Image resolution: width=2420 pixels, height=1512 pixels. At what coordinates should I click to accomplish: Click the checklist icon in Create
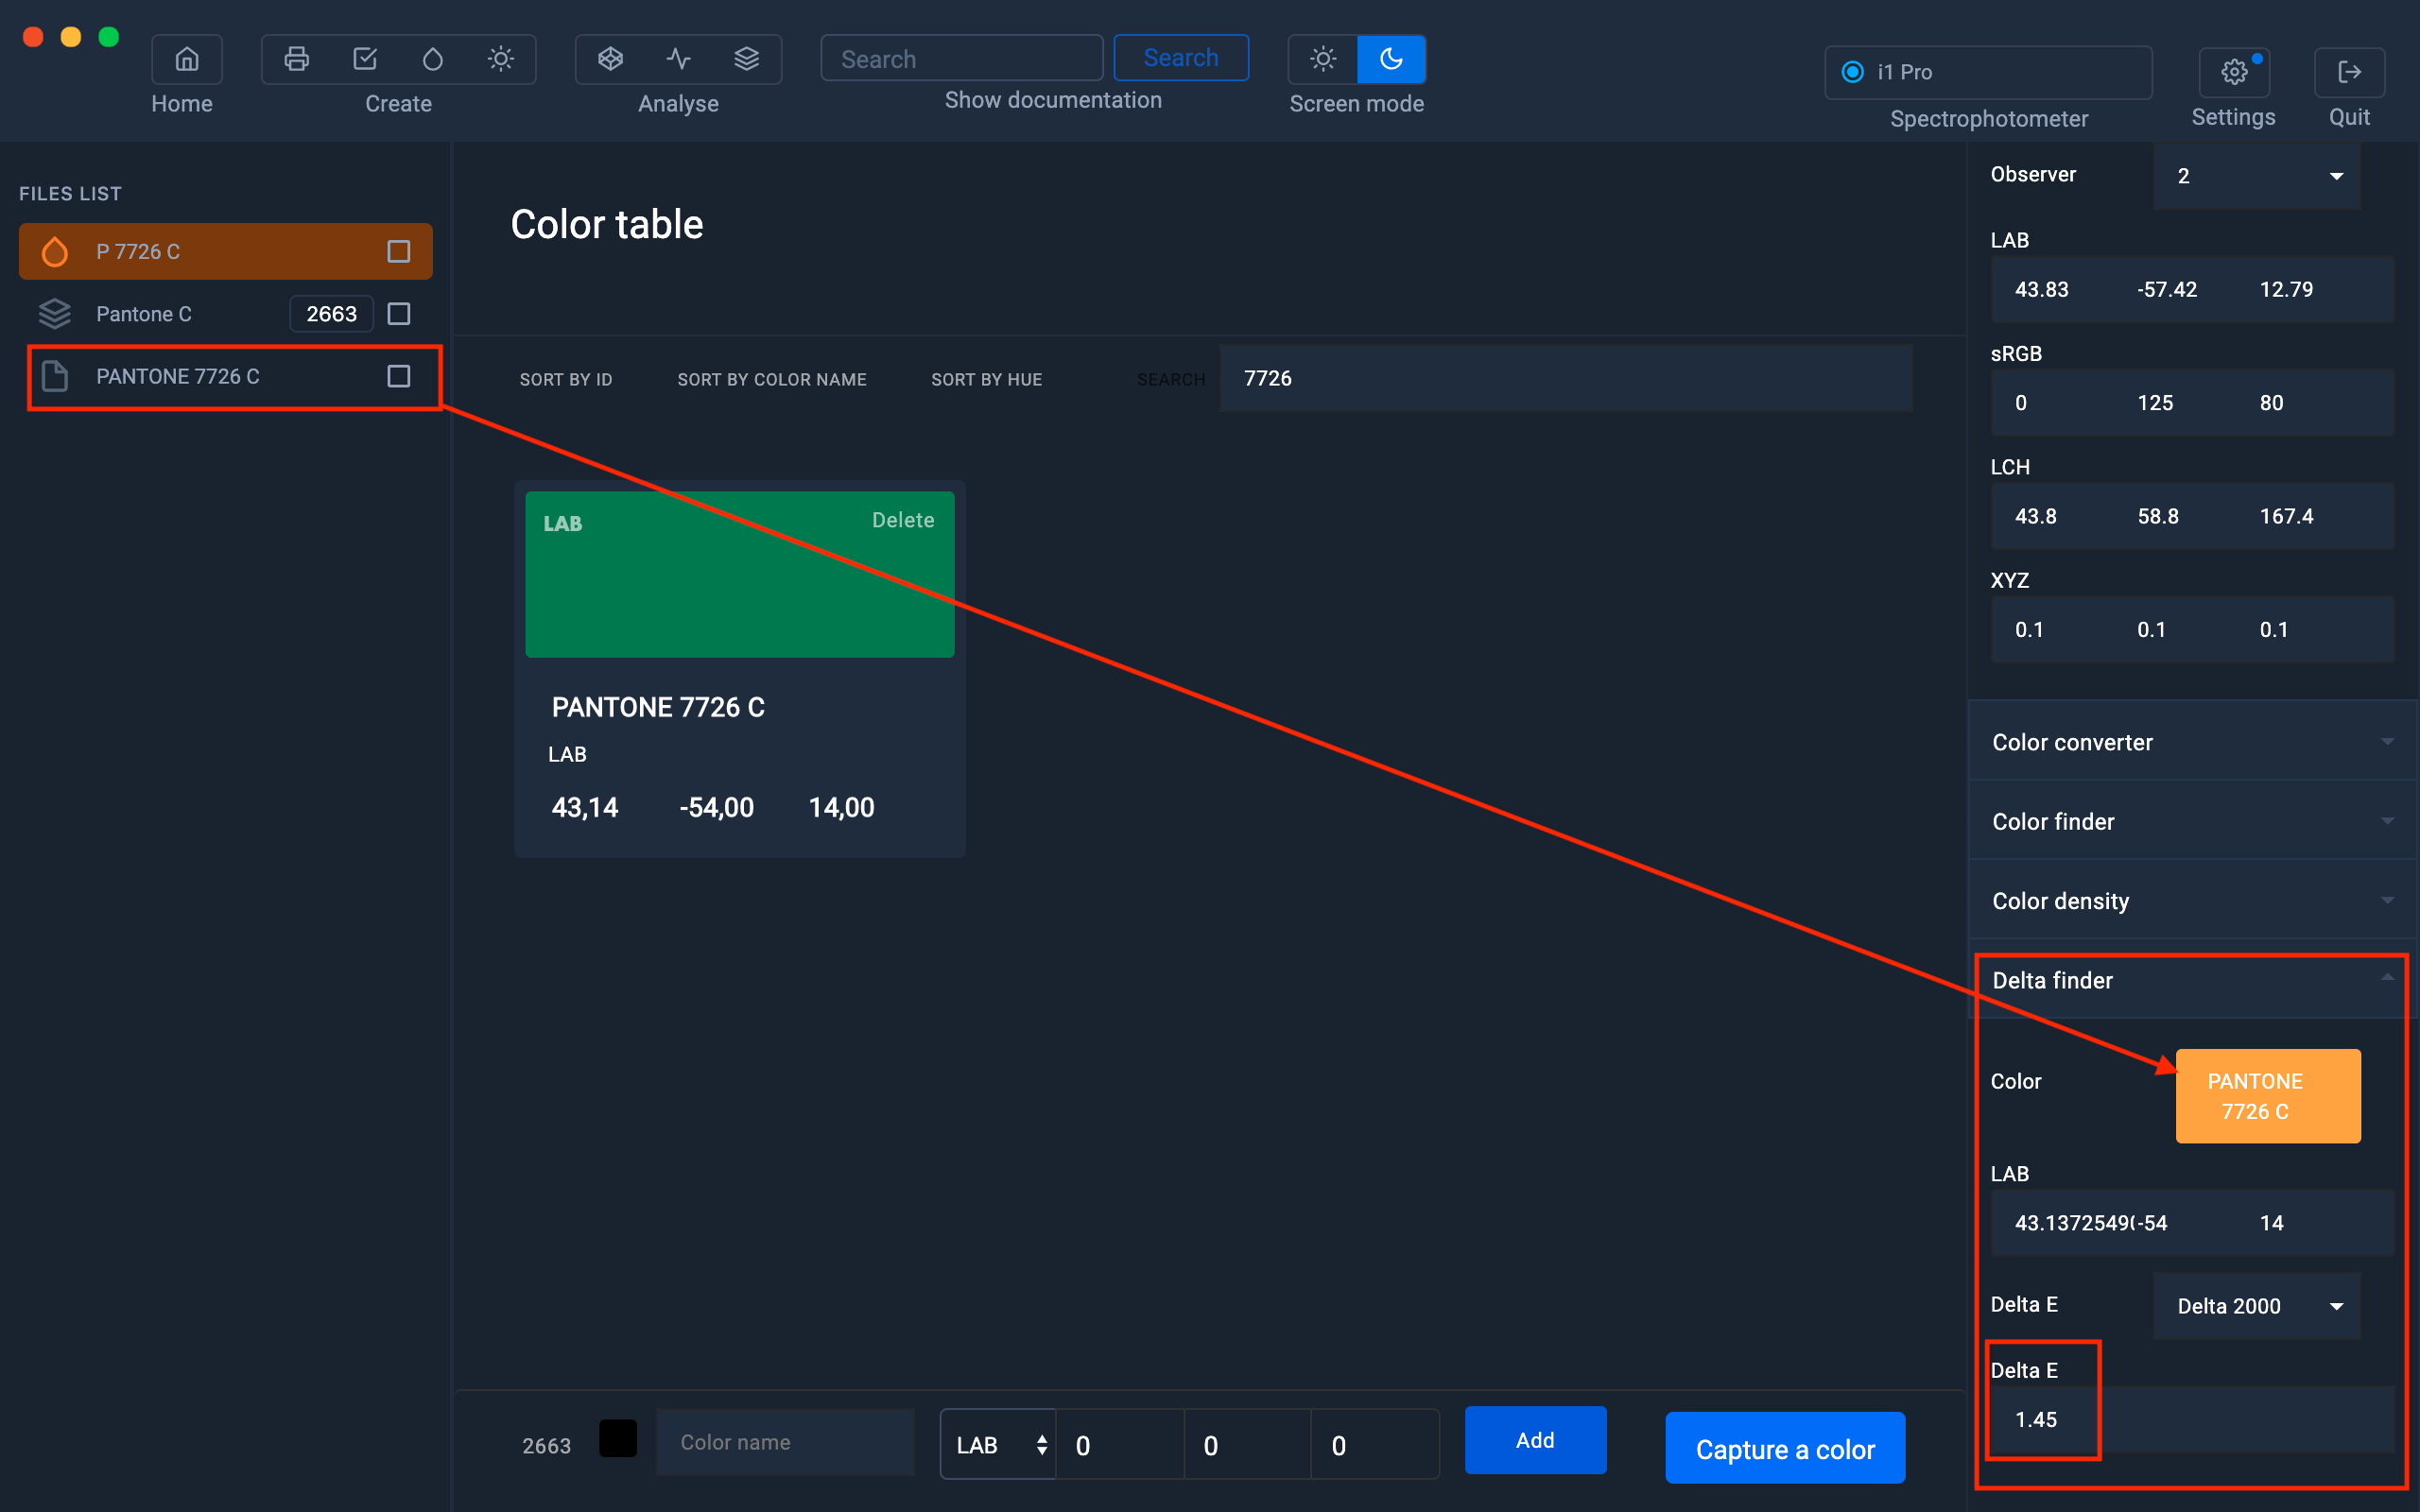(365, 59)
